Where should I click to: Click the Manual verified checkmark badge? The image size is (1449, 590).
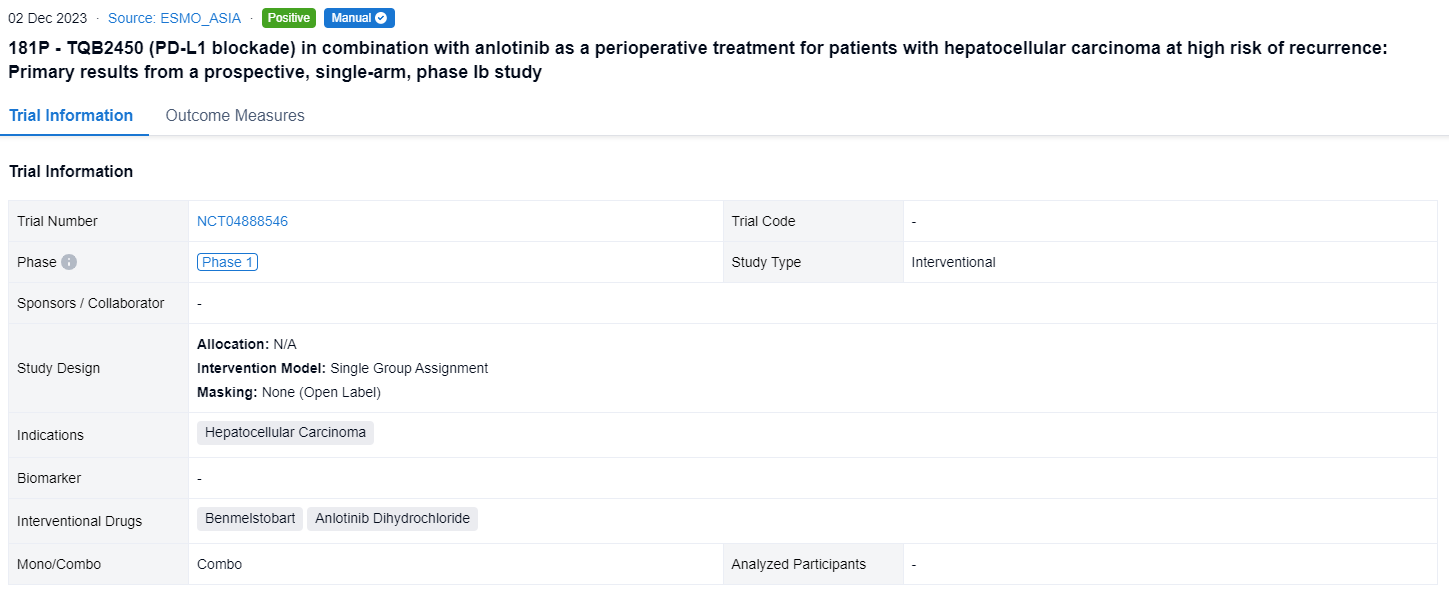(x=359, y=18)
